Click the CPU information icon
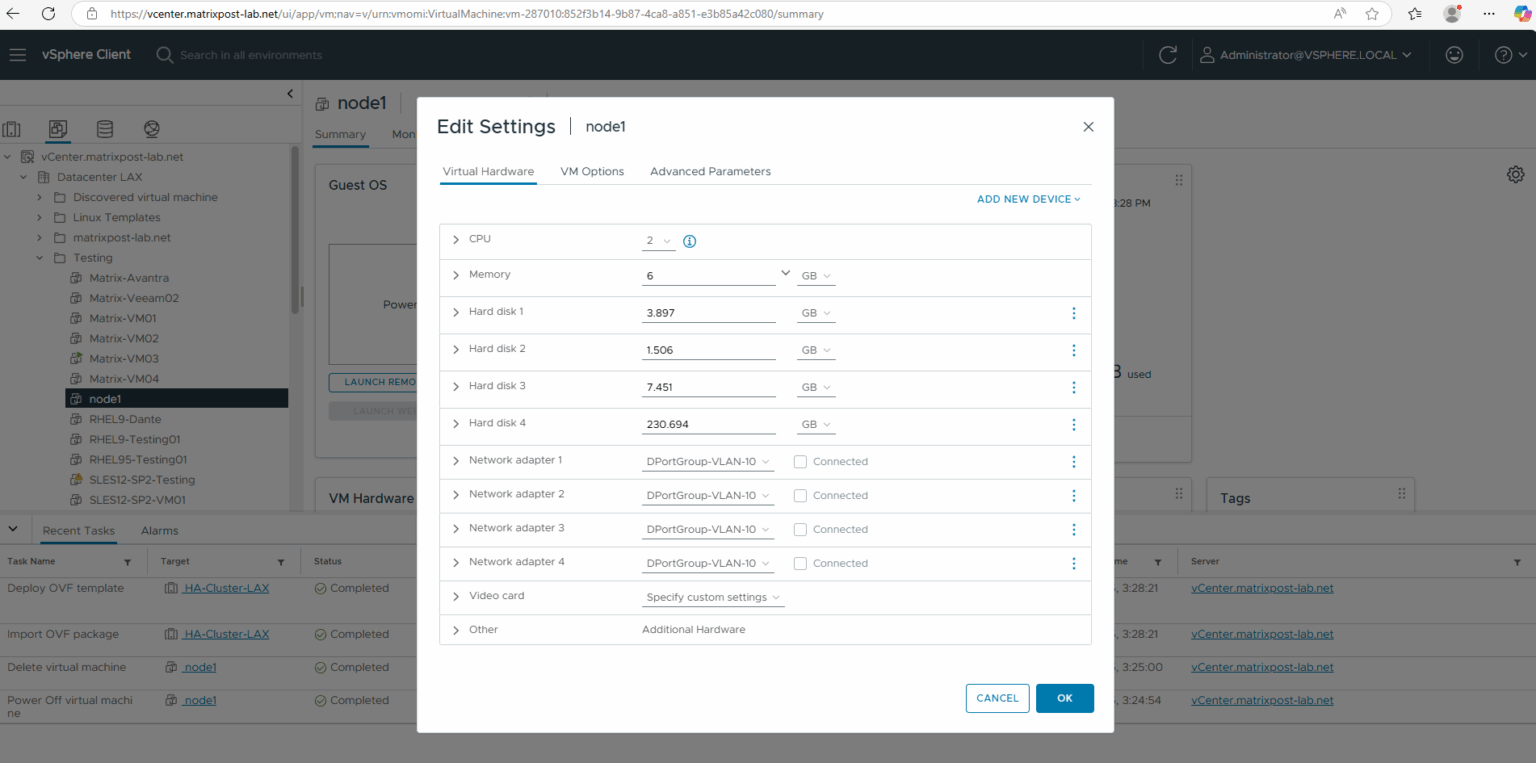Screen dimensions: 1536x763 pos(689,240)
